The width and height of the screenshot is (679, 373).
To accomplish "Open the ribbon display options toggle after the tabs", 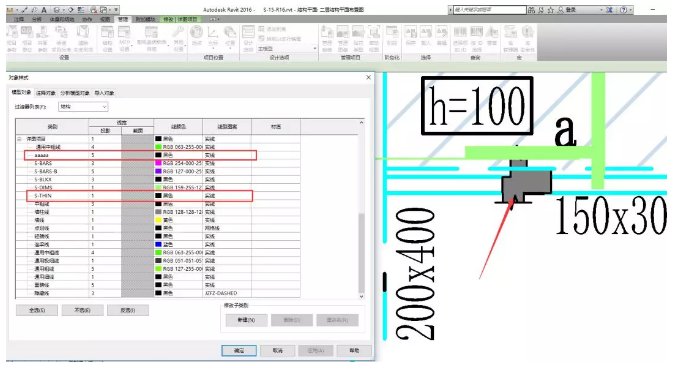I will (x=213, y=19).
